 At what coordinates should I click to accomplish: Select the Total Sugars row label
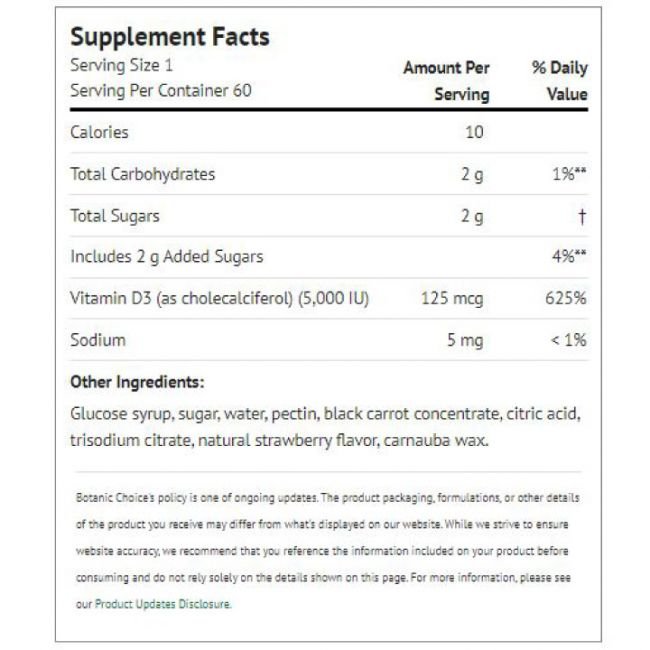click(x=115, y=215)
